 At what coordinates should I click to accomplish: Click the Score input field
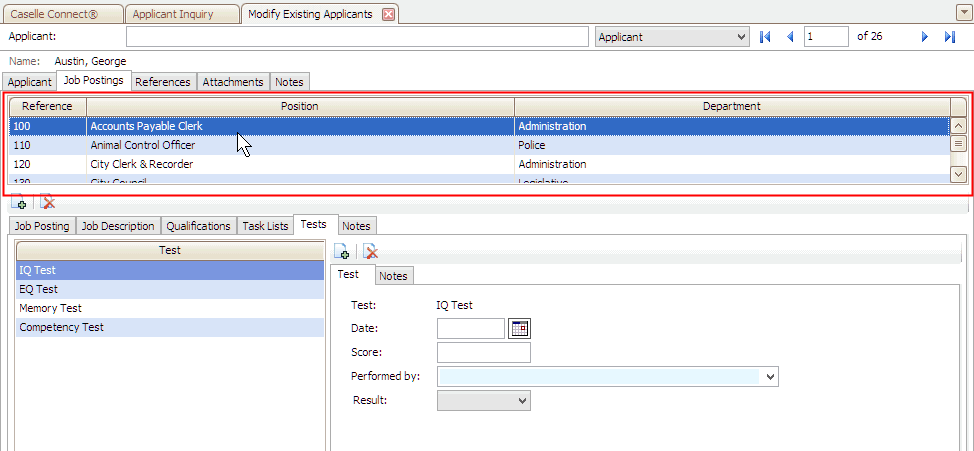[x=484, y=353]
